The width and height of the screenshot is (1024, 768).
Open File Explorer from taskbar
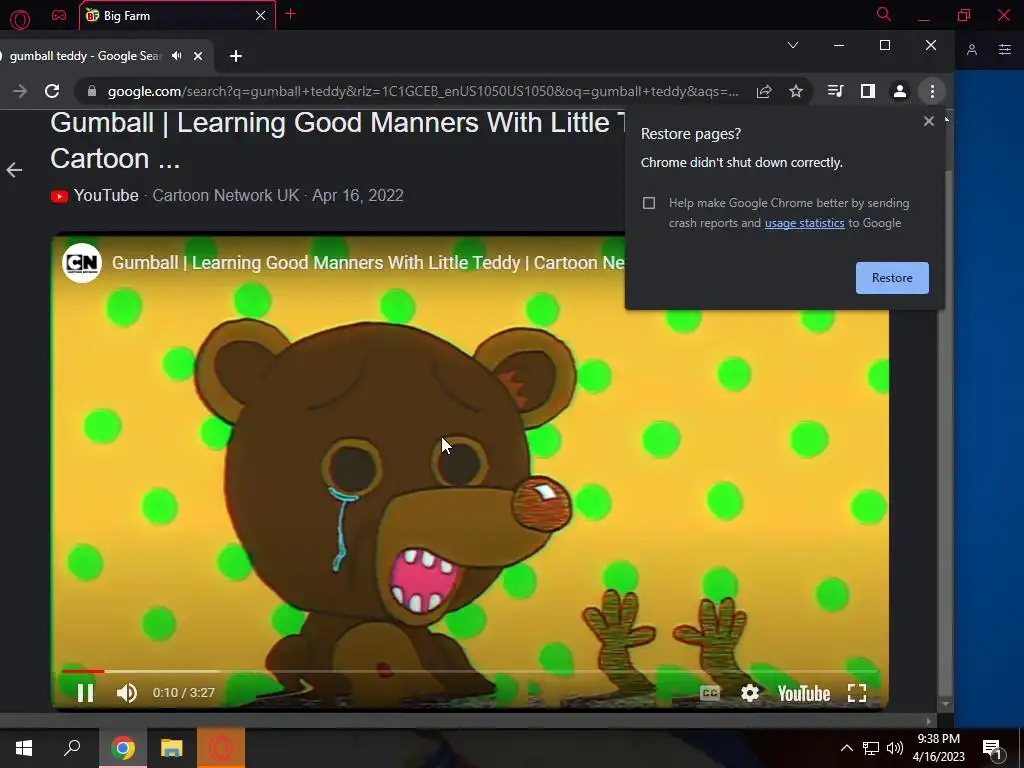tap(172, 748)
